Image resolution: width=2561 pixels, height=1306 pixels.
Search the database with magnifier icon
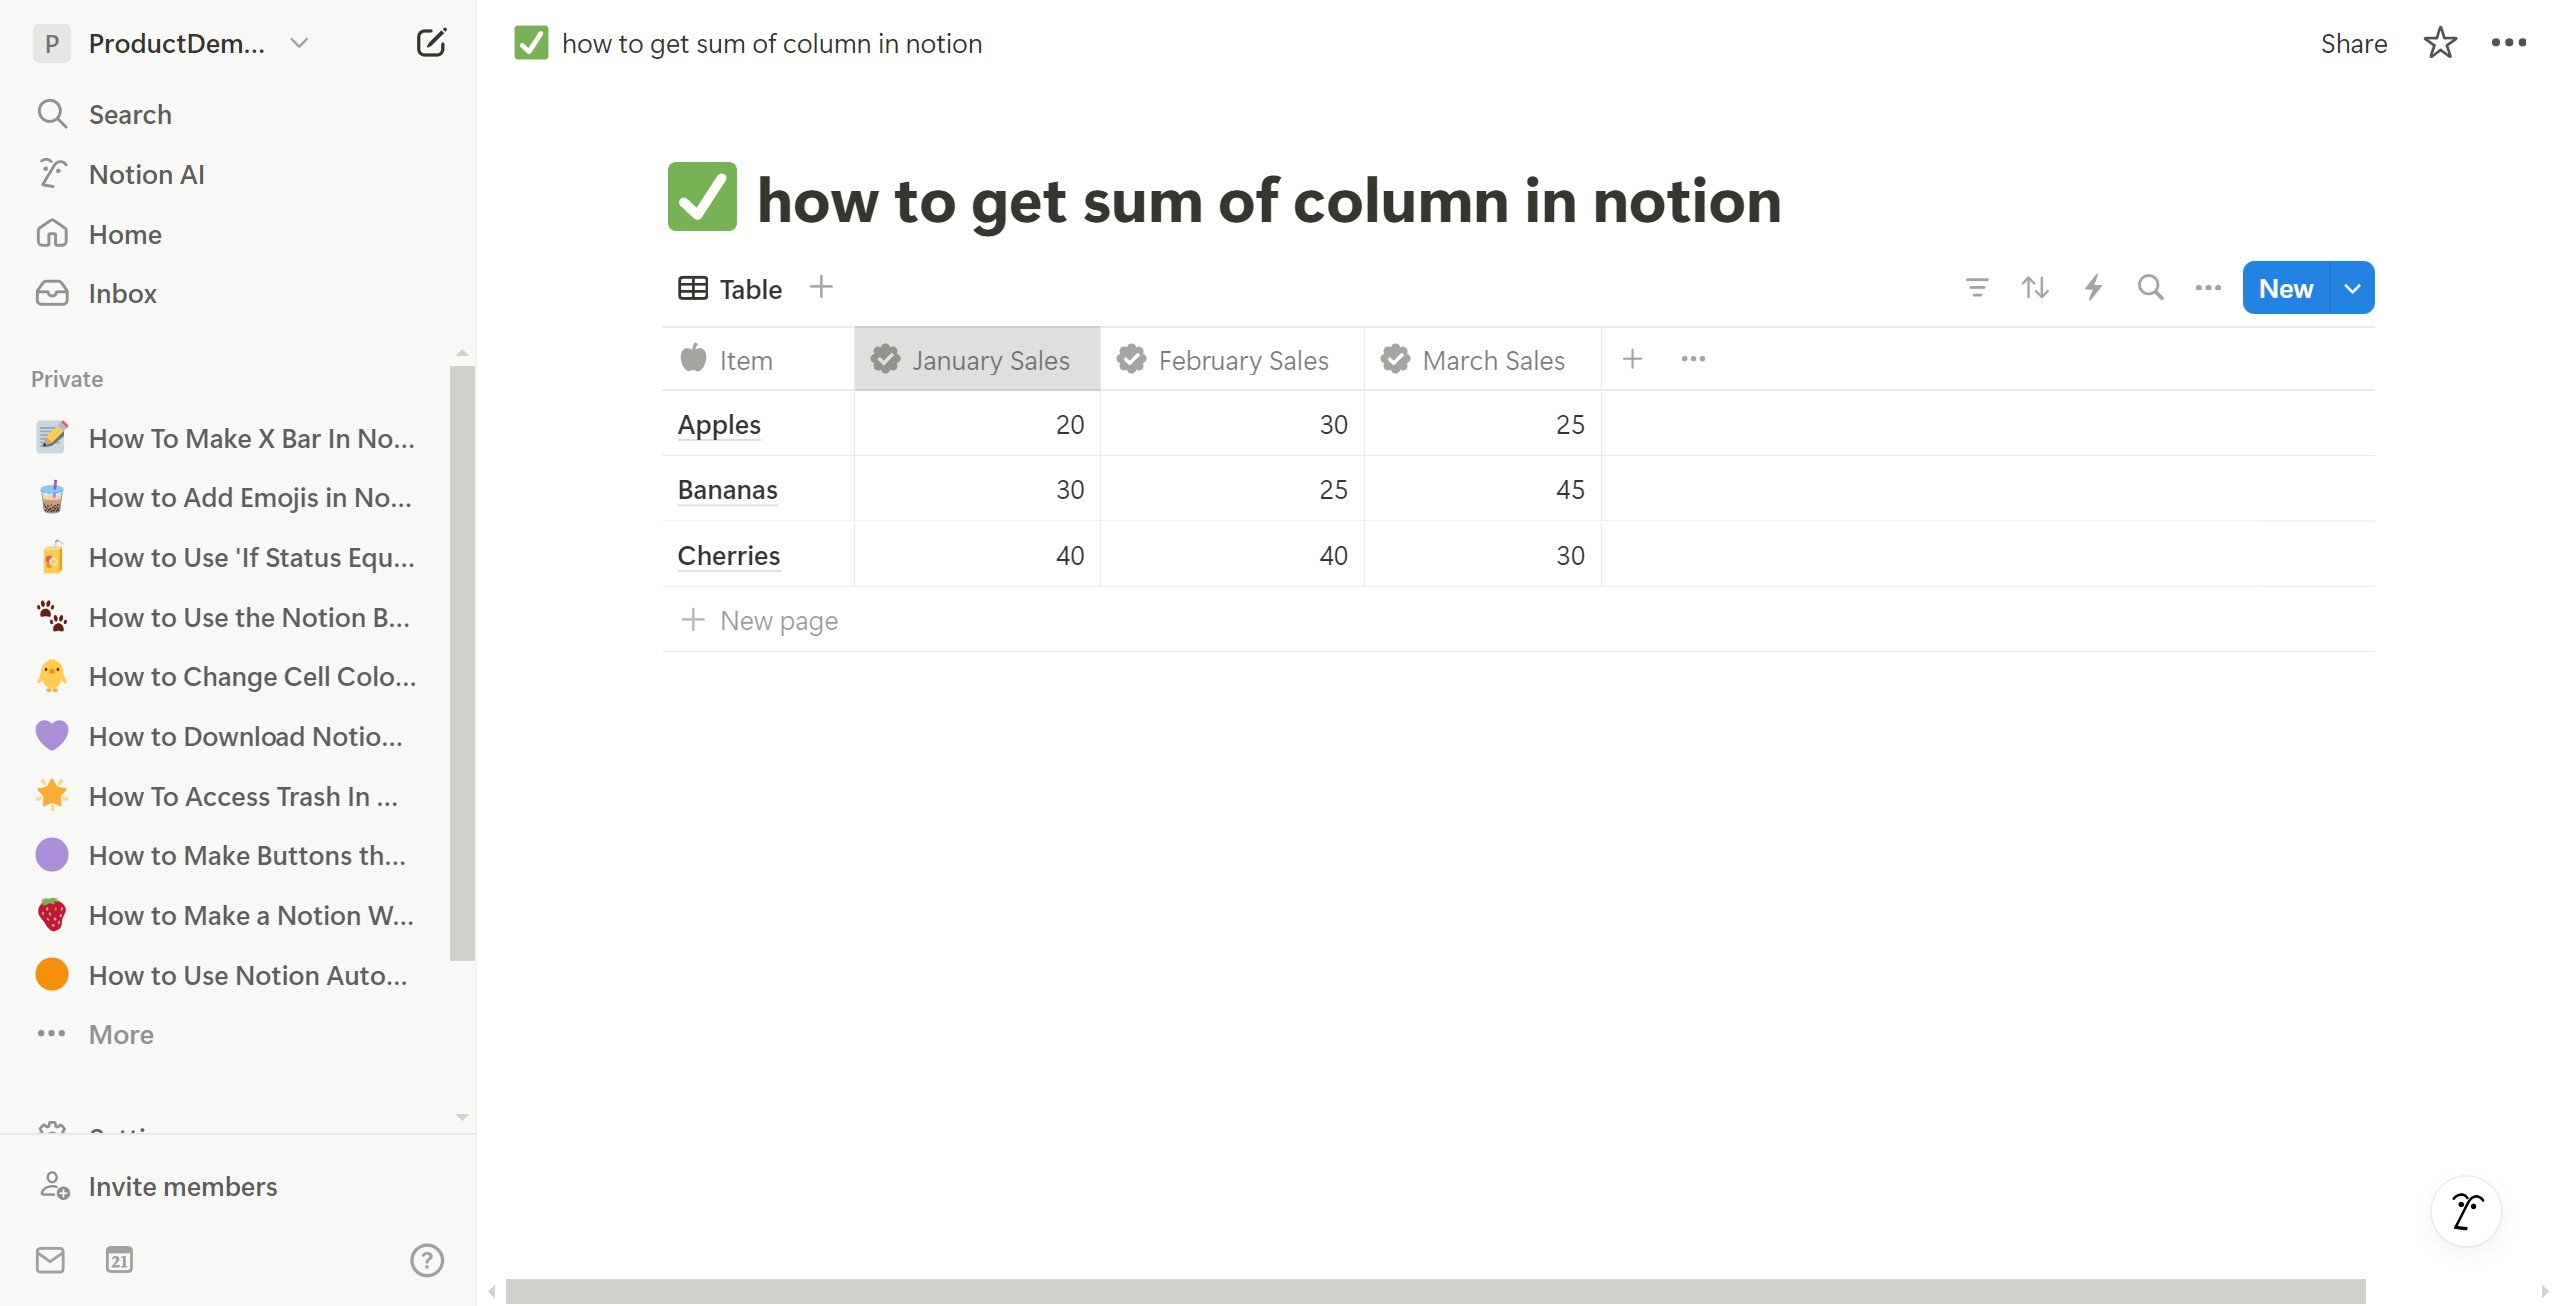2151,288
